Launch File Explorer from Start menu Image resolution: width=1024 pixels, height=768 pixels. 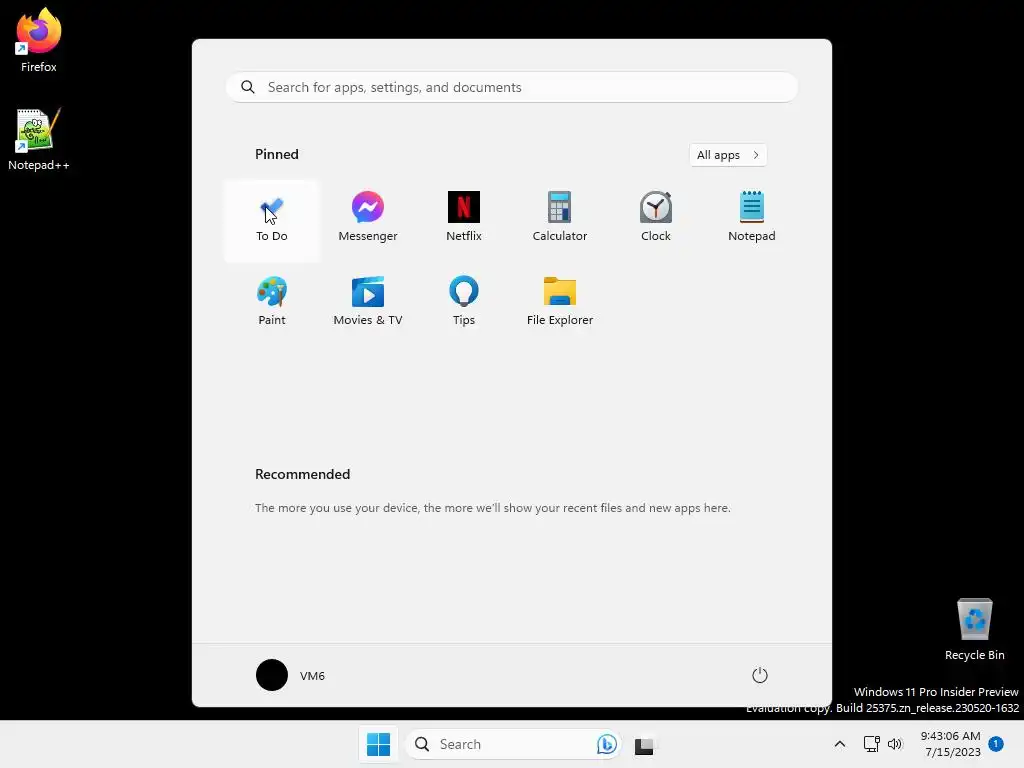[560, 304]
